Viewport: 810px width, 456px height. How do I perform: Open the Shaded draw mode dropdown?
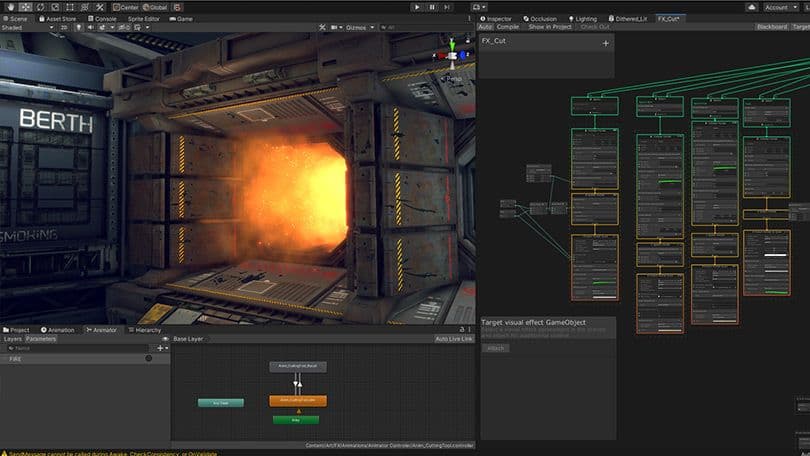tap(24, 28)
